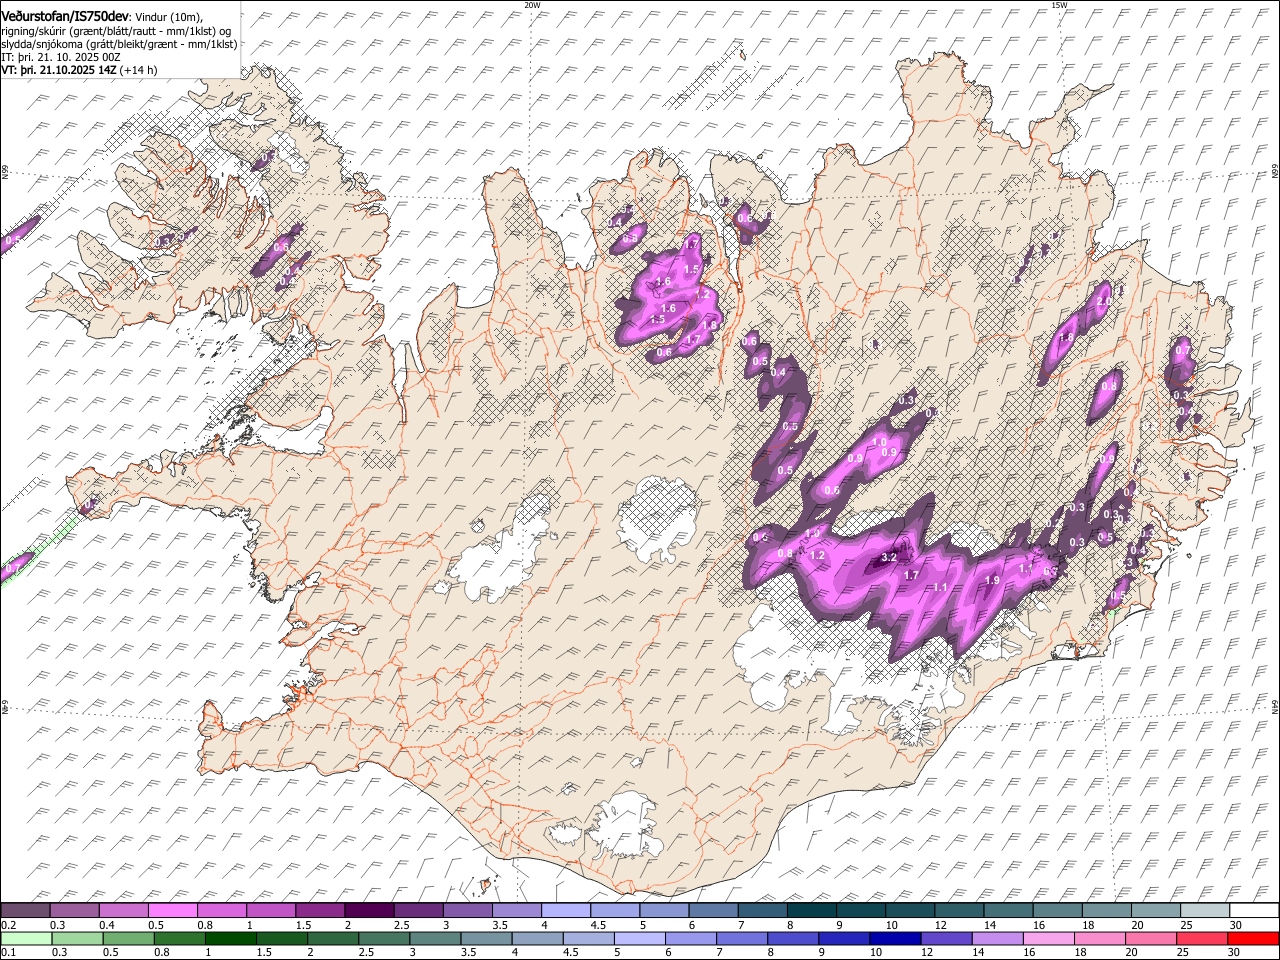
Task: Click the 15W longitude label at the top
Action: click(1059, 5)
